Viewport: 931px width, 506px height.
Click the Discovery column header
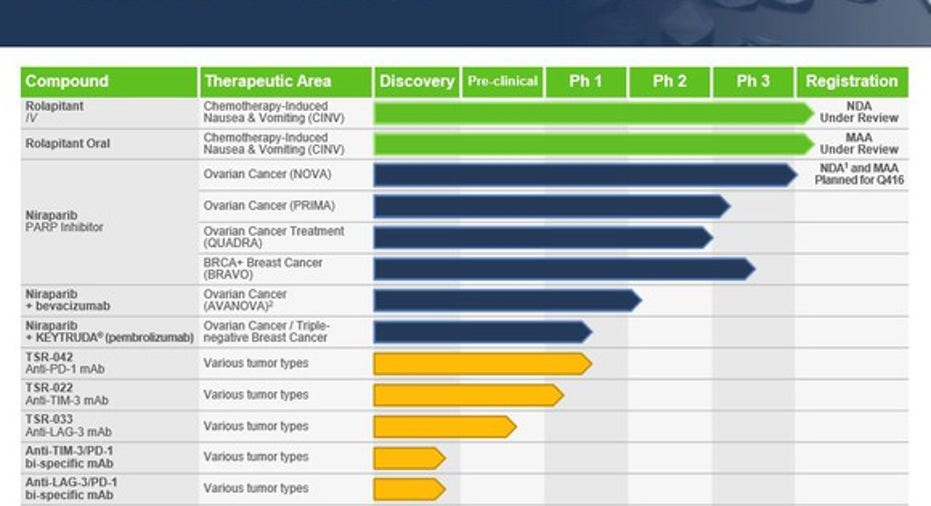point(416,81)
